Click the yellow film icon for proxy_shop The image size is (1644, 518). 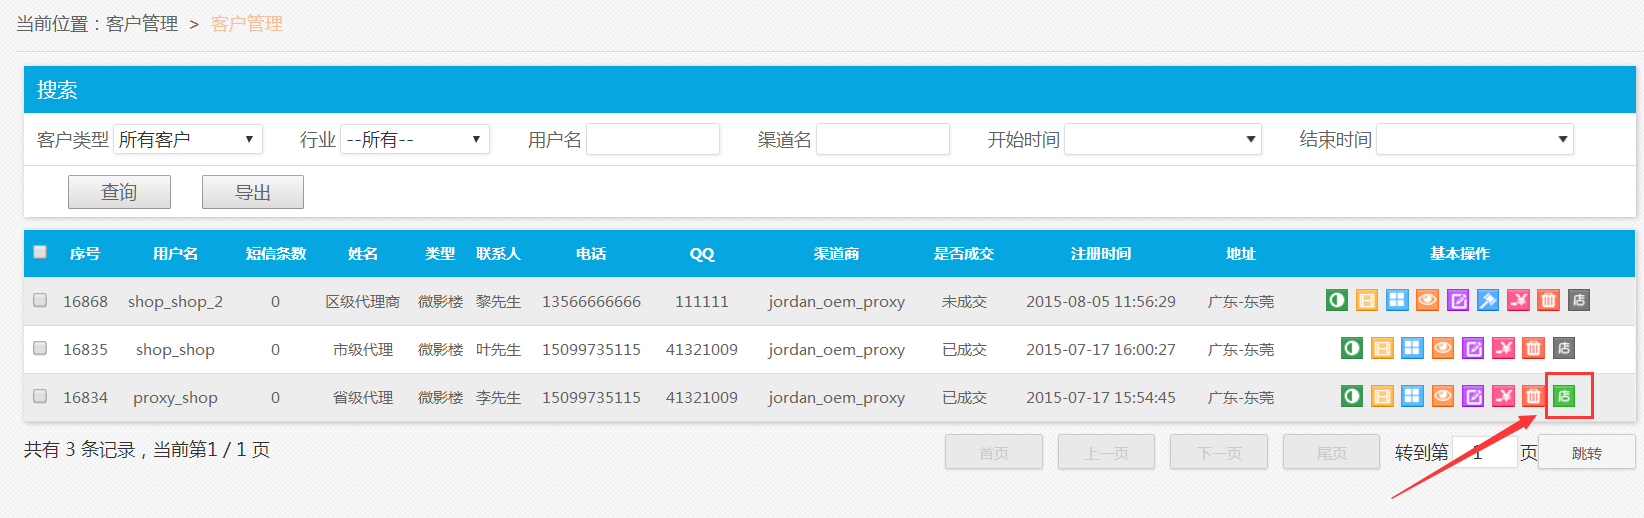1382,396
